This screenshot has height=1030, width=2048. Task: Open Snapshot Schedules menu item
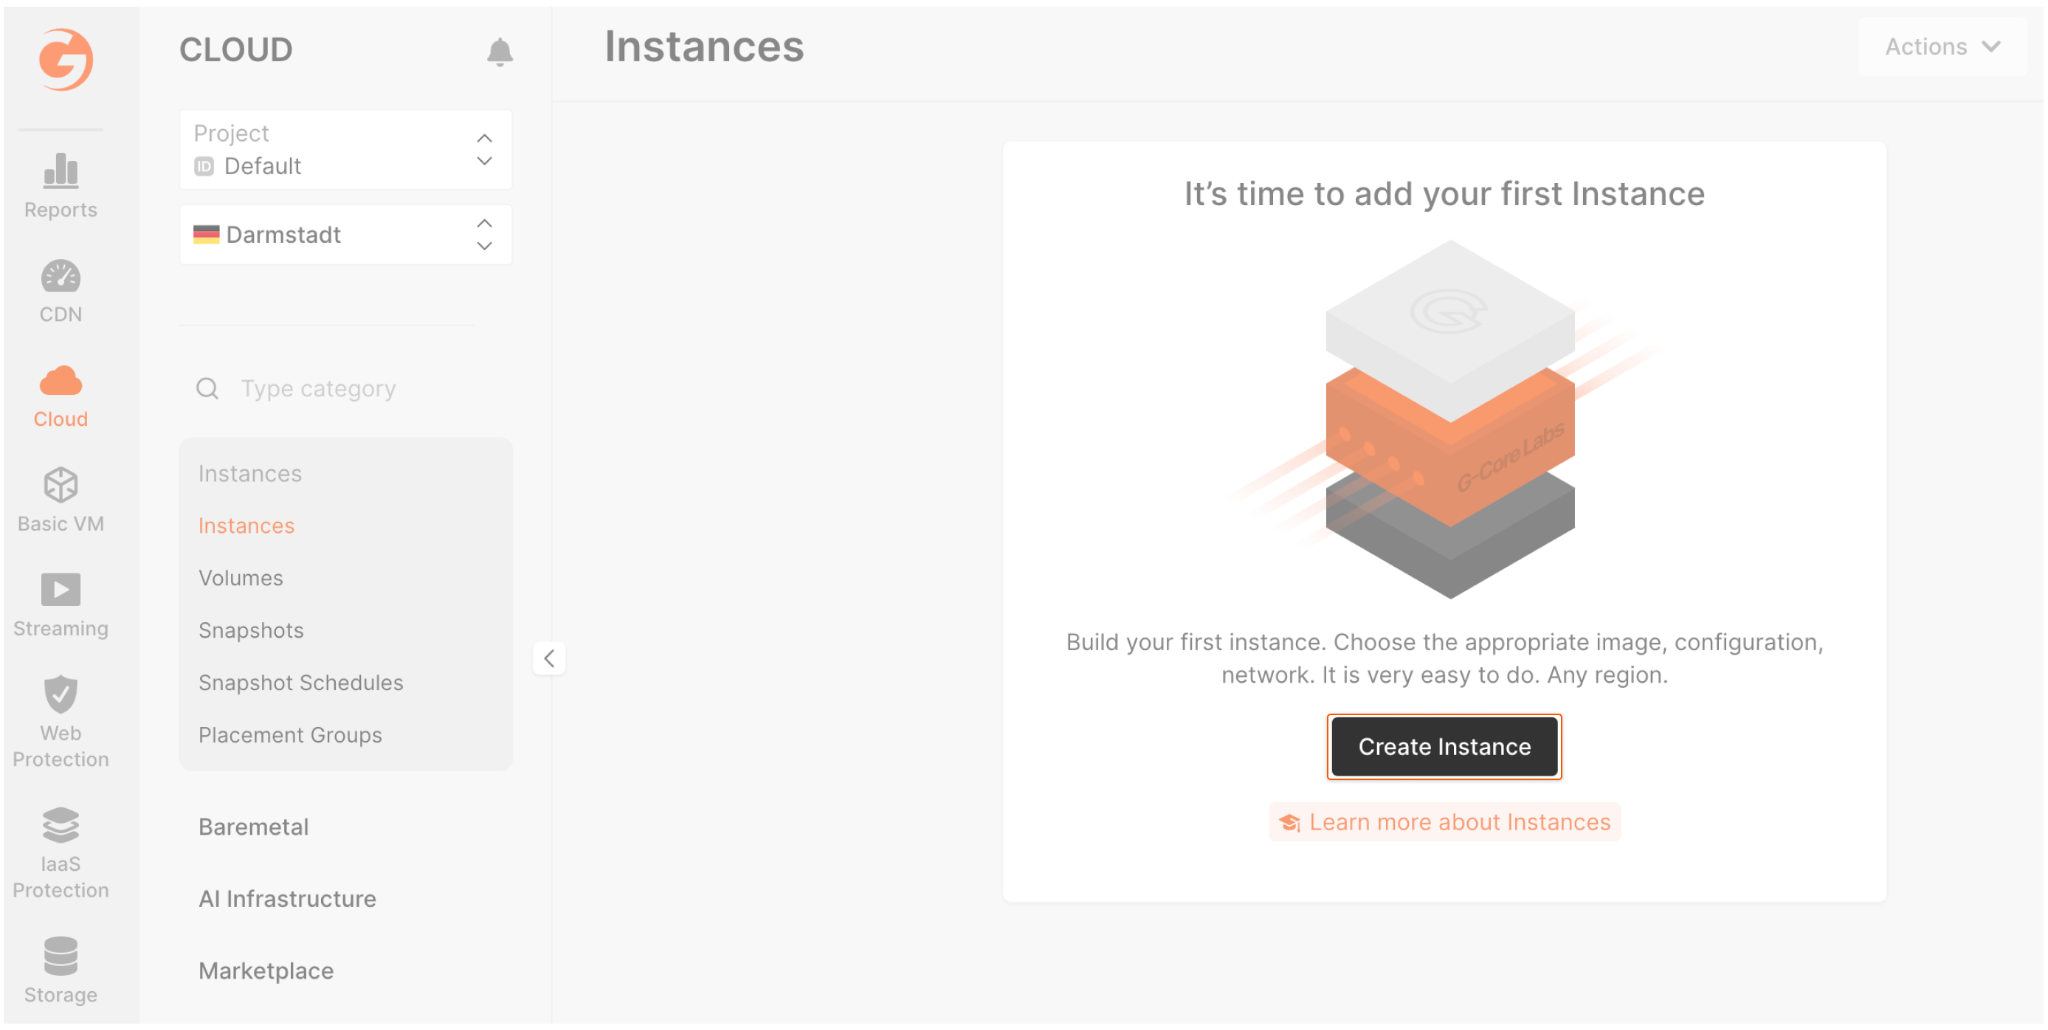301,683
